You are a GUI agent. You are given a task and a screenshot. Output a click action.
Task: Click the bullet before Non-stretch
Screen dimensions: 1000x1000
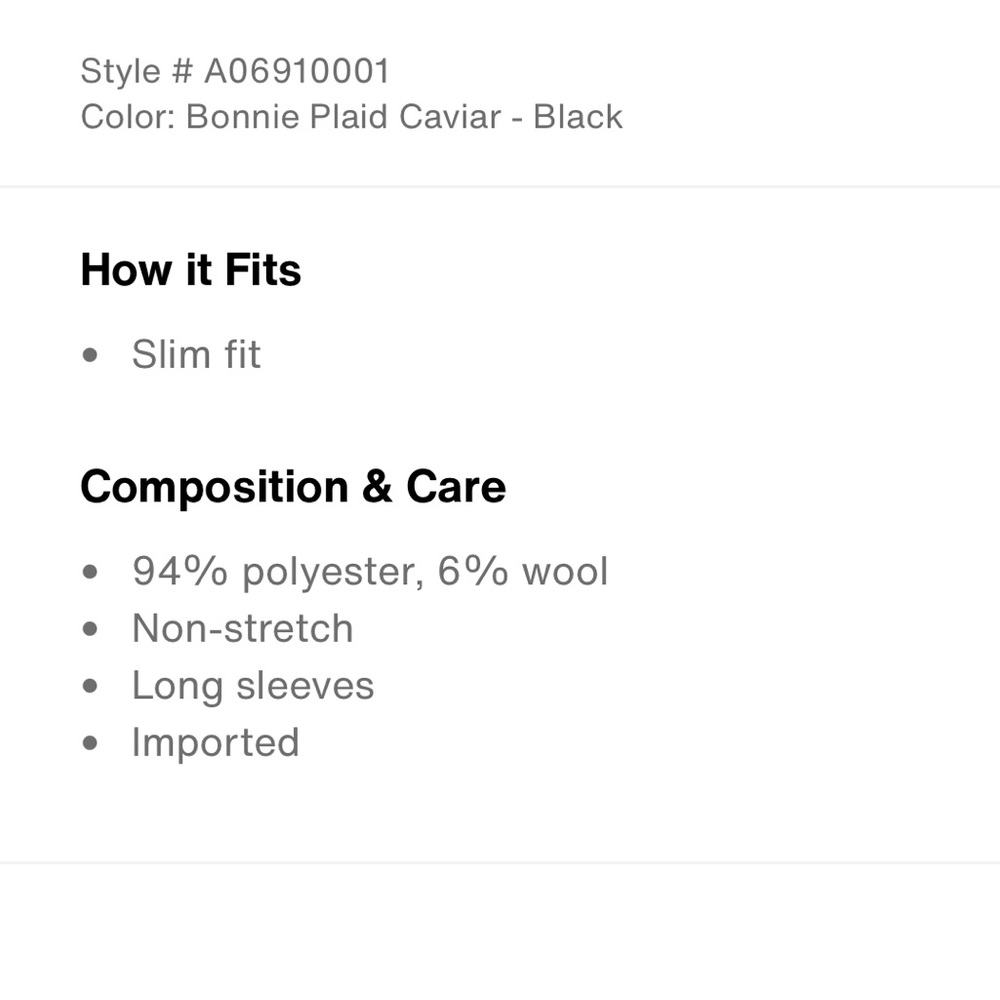click(90, 629)
